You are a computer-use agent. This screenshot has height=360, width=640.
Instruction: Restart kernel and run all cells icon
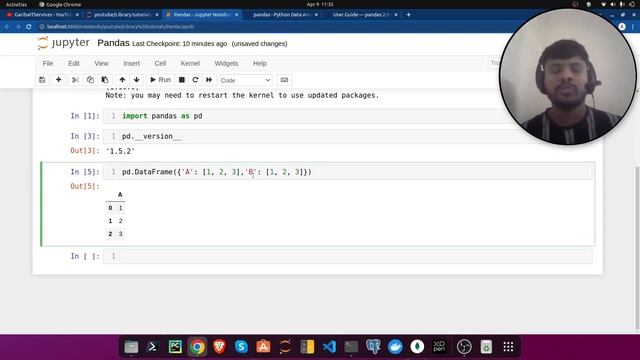pyautogui.click(x=209, y=80)
